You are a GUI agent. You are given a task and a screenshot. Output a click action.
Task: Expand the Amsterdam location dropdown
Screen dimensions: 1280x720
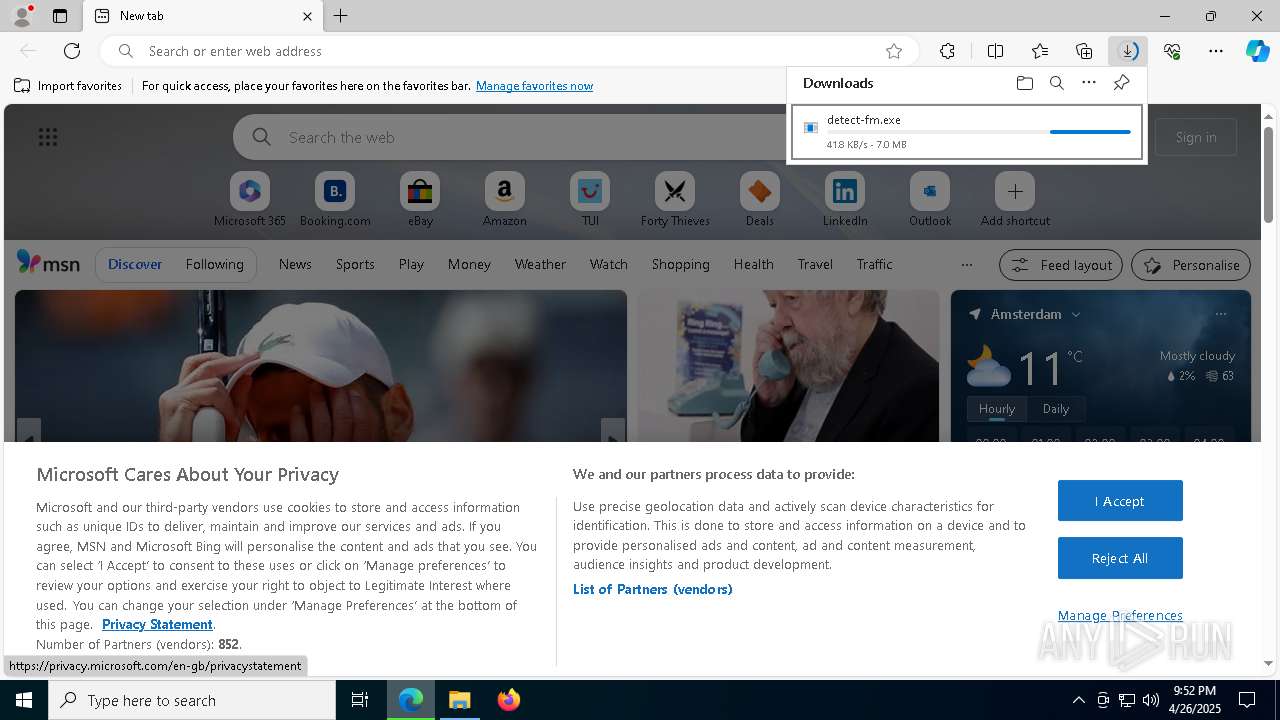1076,314
